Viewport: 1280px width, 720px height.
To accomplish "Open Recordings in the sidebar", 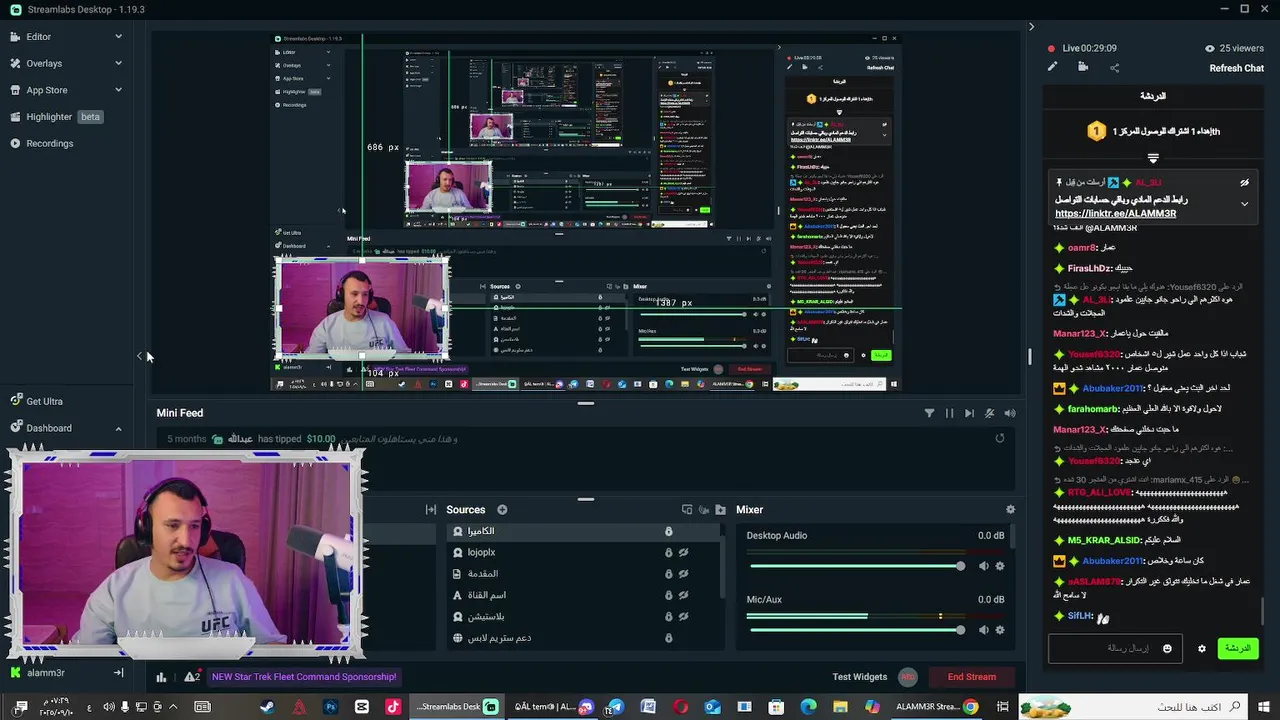I will pyautogui.click(x=49, y=143).
